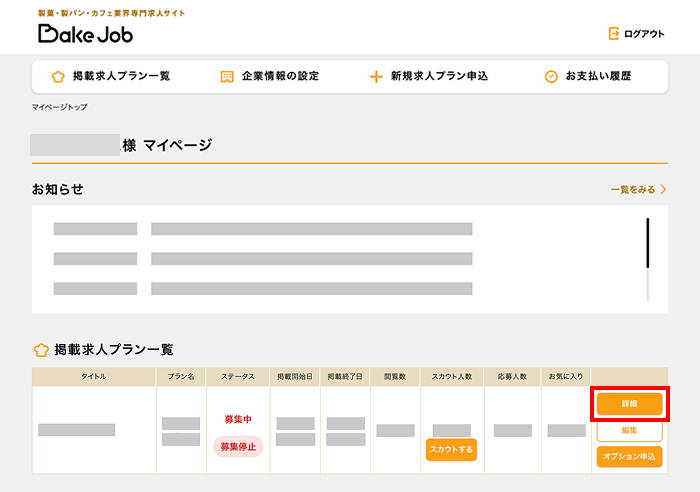Click the chef hat icon in navigation
700x492 pixels.
[x=58, y=76]
